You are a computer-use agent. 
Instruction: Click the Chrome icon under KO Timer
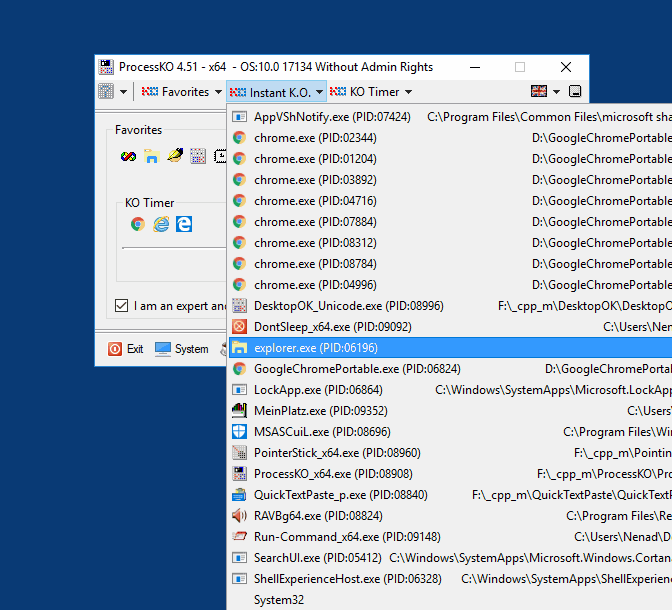138,224
